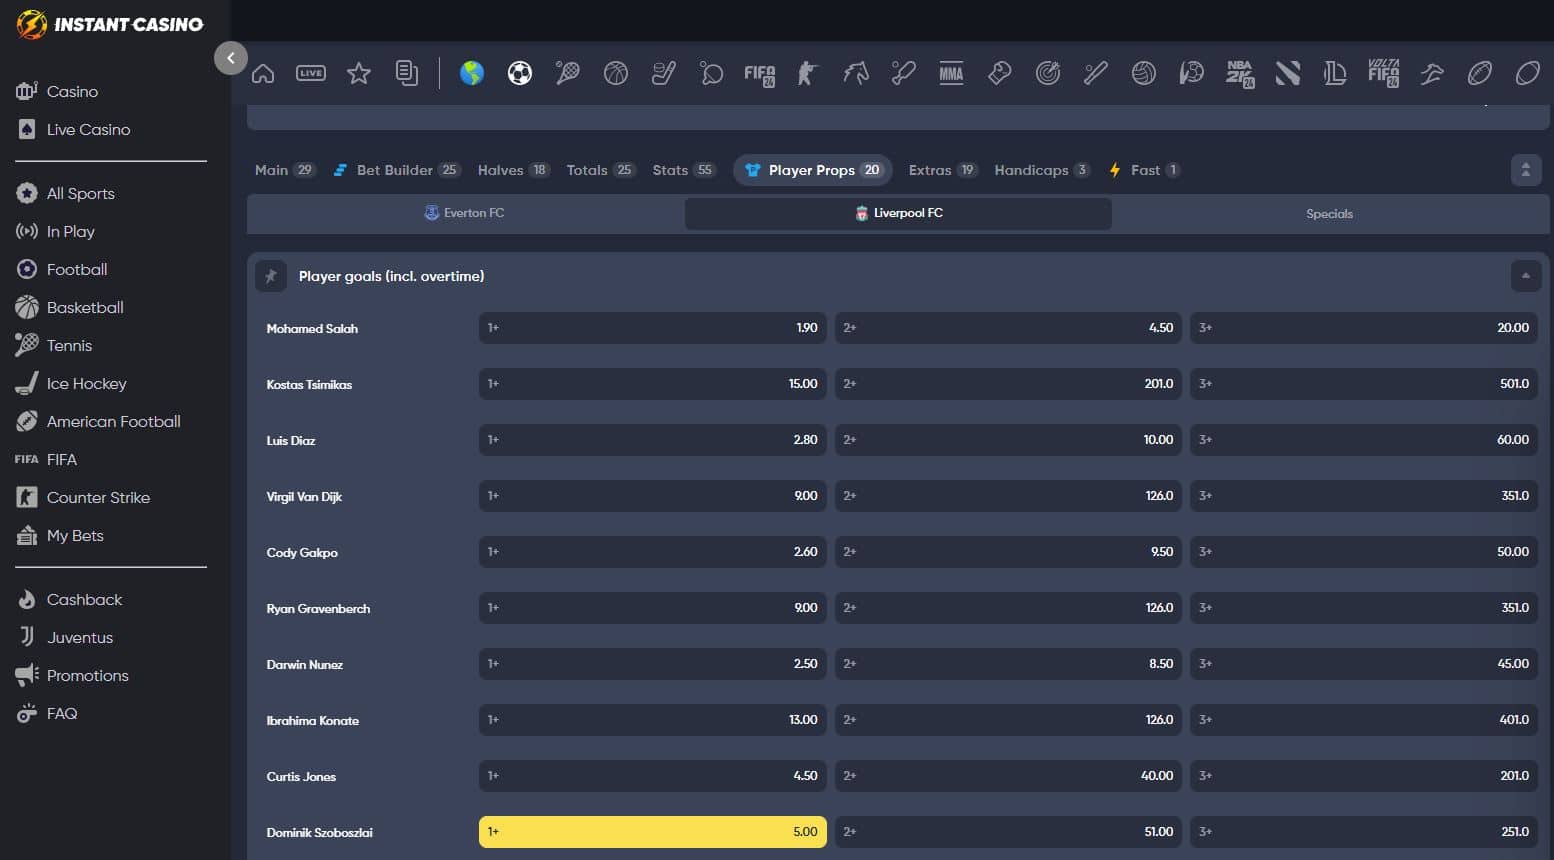The image size is (1554, 860).
Task: Bet Cody Gakpo 3+ goals at 50.00
Action: (x=1364, y=552)
